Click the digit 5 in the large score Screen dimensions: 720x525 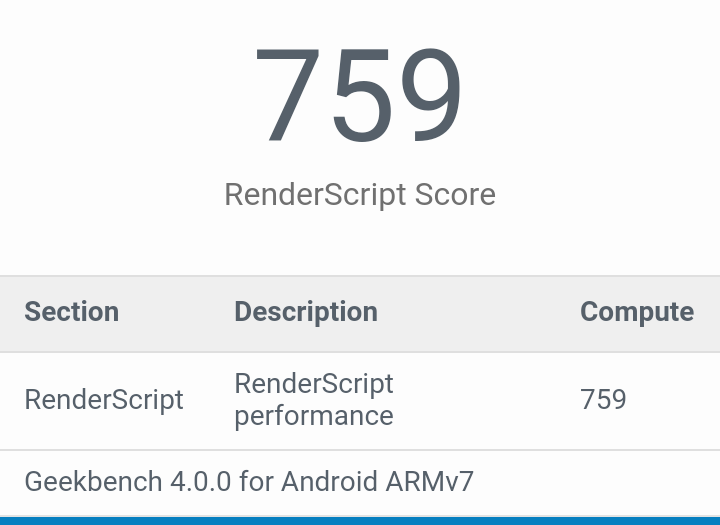[x=359, y=97]
